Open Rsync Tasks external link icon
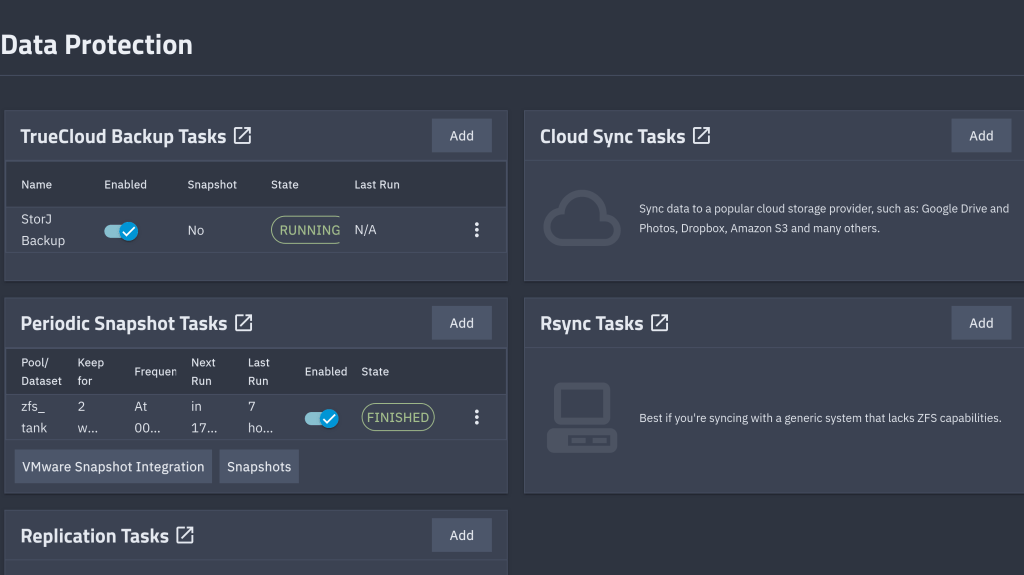Image resolution: width=1024 pixels, height=575 pixels. tap(659, 323)
